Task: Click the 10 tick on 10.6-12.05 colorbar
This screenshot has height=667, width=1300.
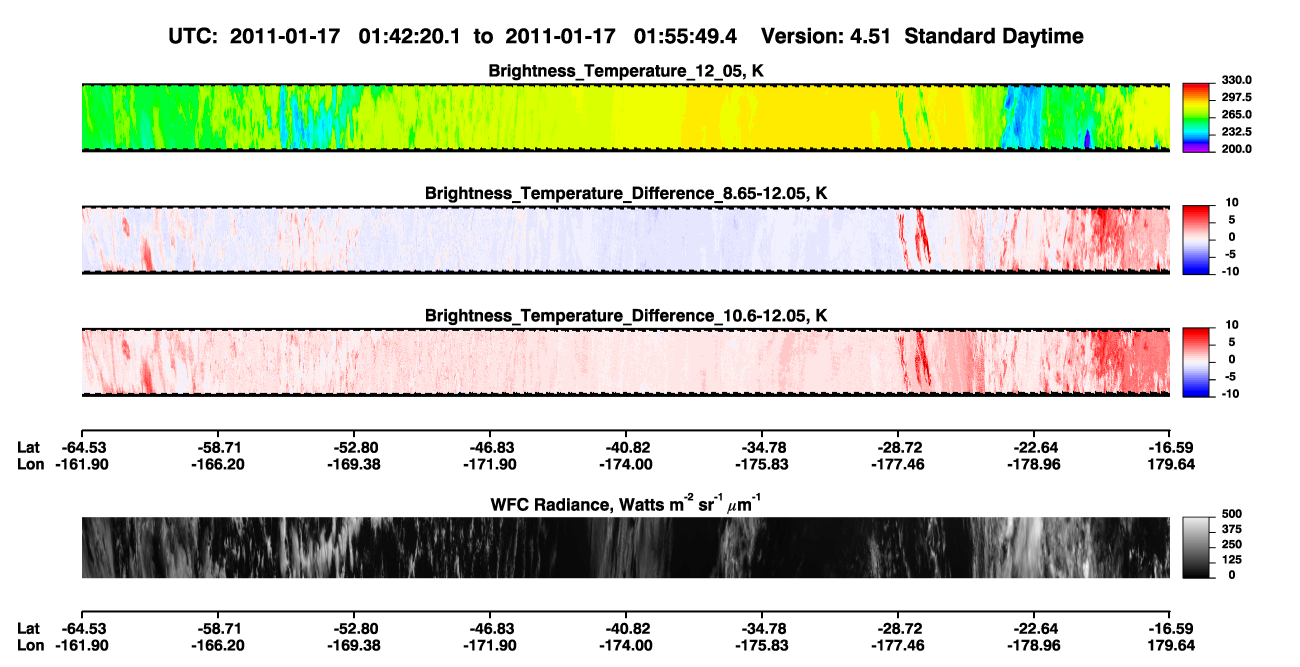Action: pos(1232,325)
